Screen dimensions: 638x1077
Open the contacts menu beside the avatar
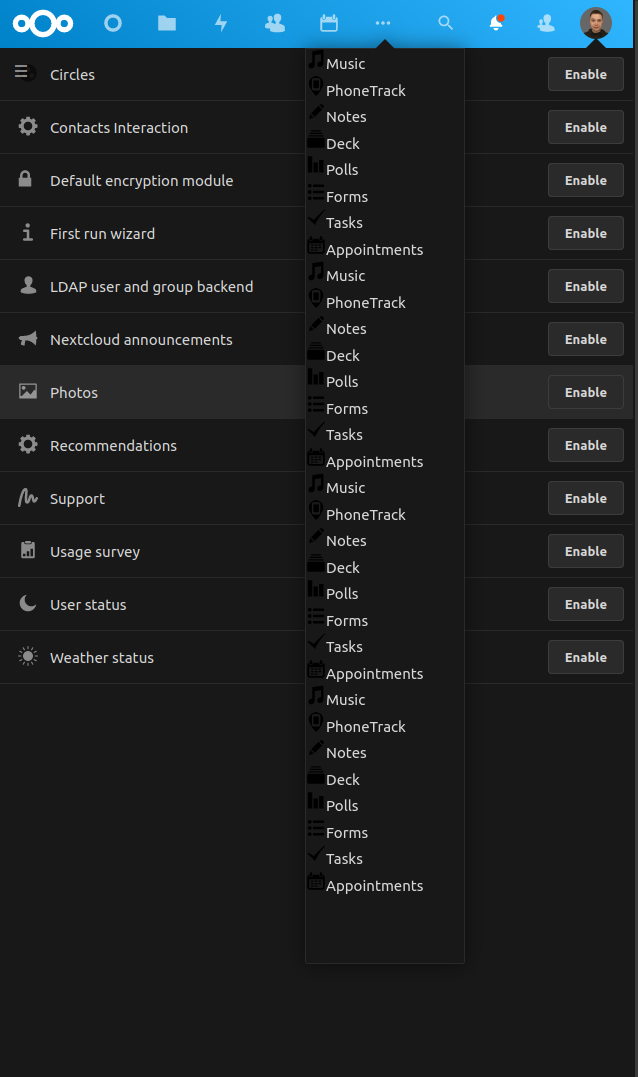[x=545, y=22]
